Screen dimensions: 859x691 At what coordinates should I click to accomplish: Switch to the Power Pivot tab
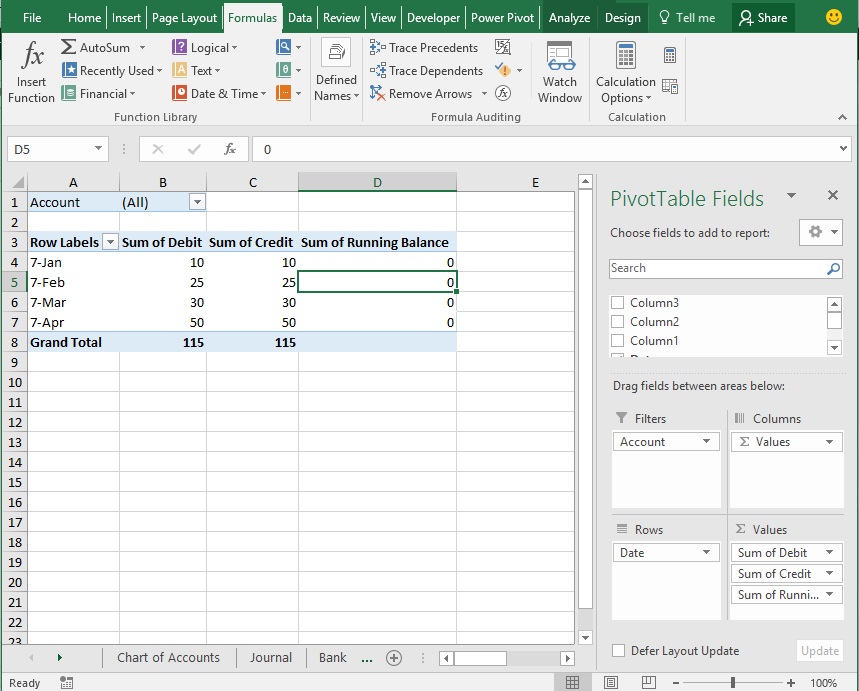tap(502, 18)
